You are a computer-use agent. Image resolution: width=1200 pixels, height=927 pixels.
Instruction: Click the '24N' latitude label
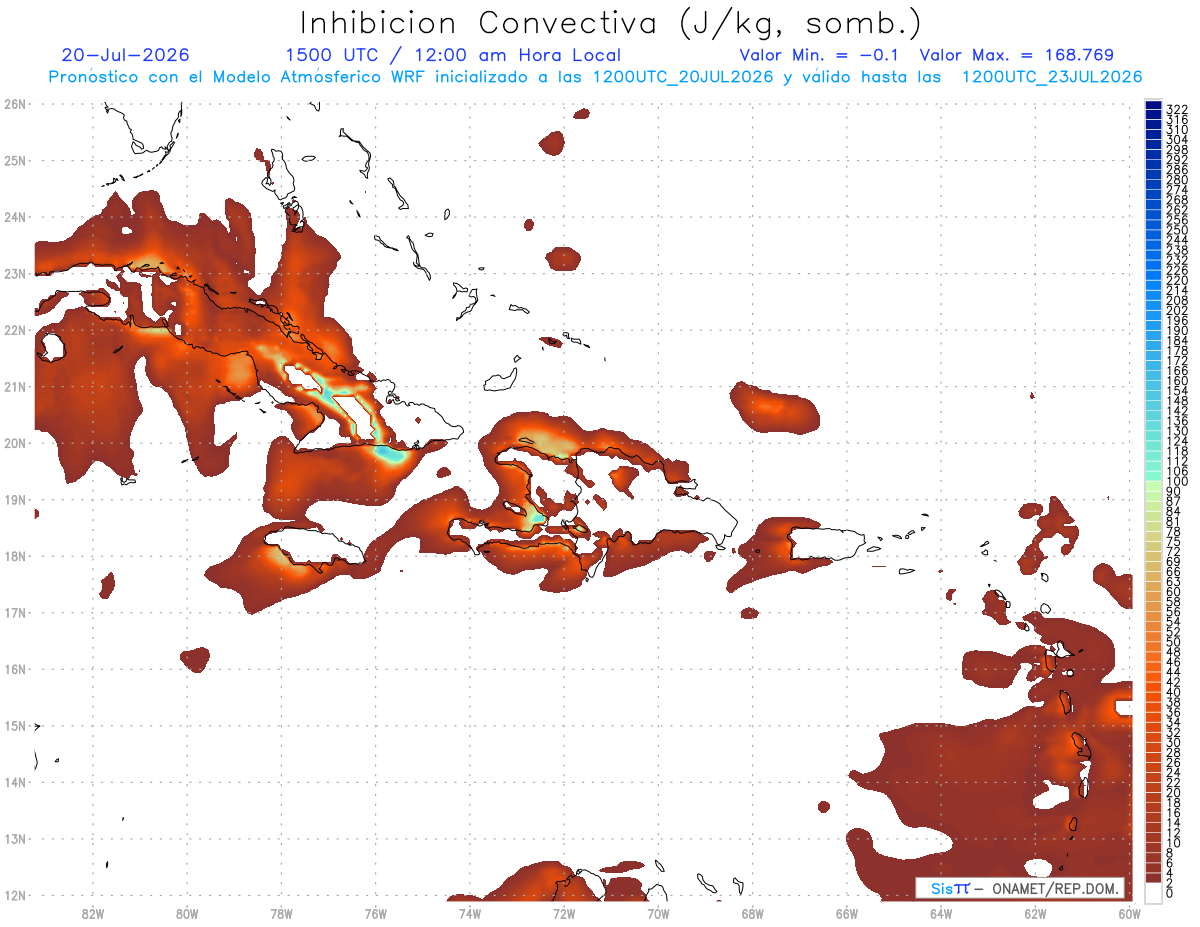coord(15,217)
